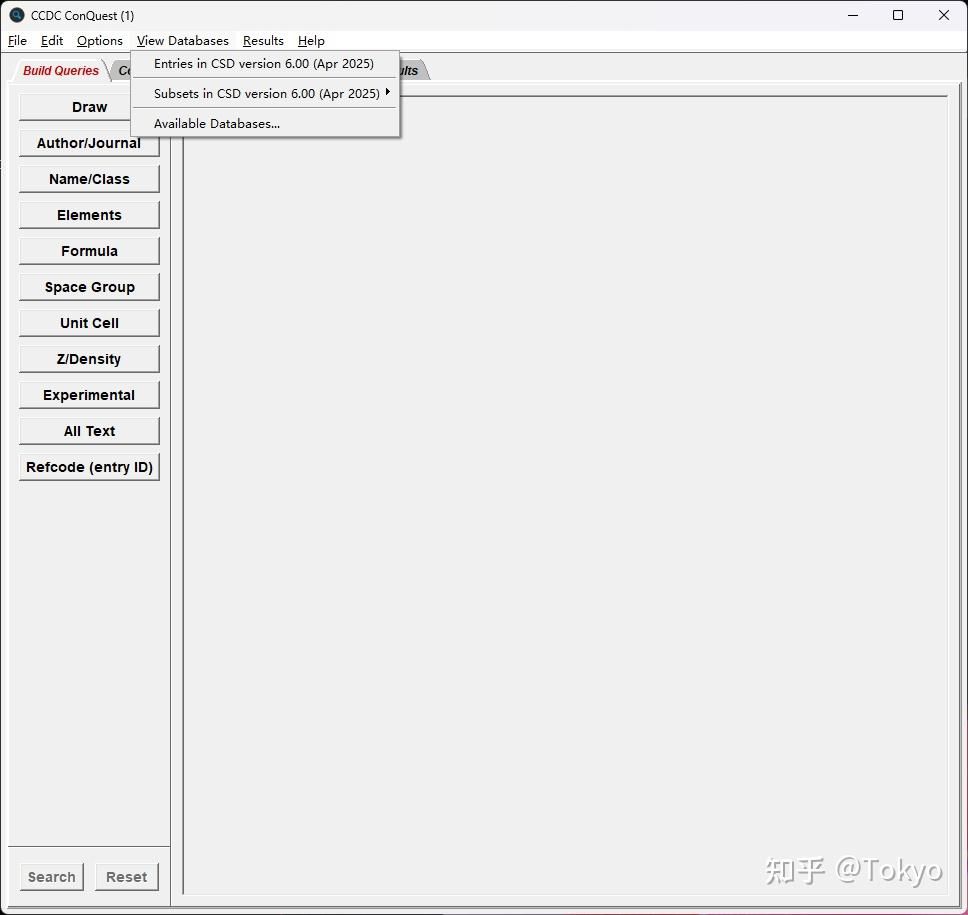
Task: Click the Search button
Action: [x=52, y=877]
